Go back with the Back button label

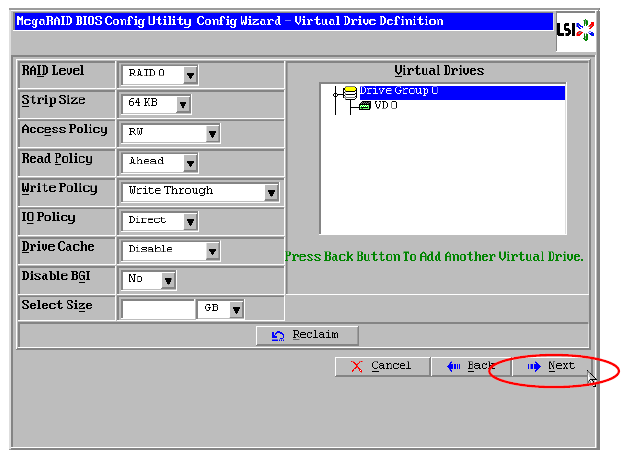tap(481, 366)
